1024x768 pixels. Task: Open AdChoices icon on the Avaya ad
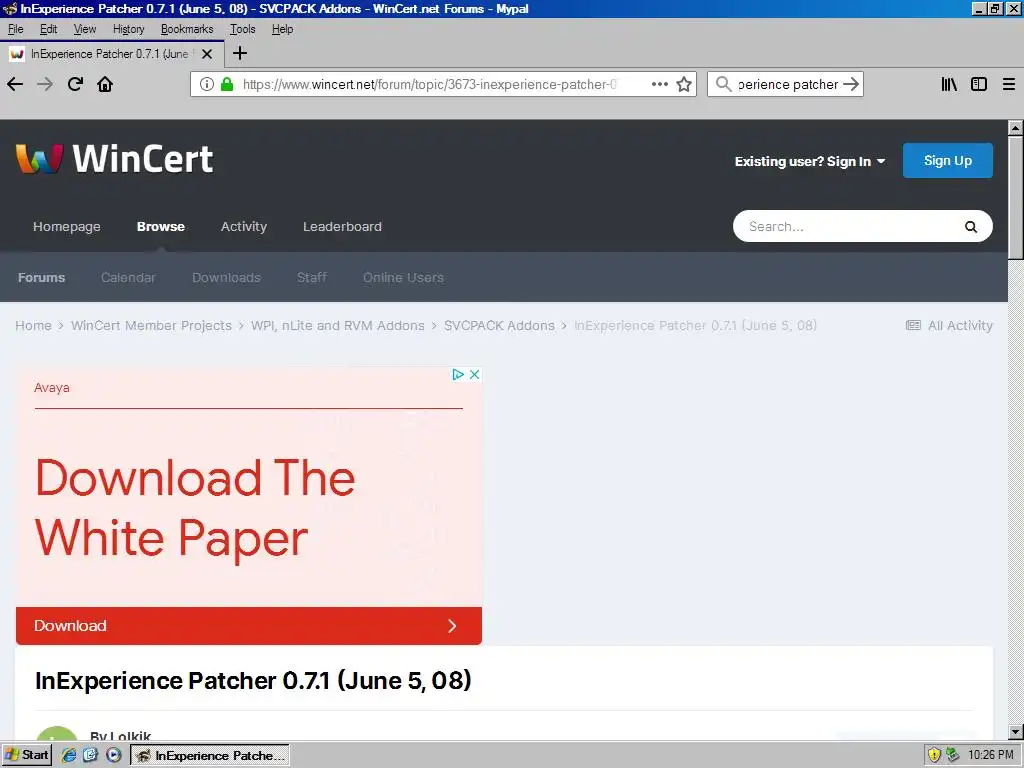458,374
